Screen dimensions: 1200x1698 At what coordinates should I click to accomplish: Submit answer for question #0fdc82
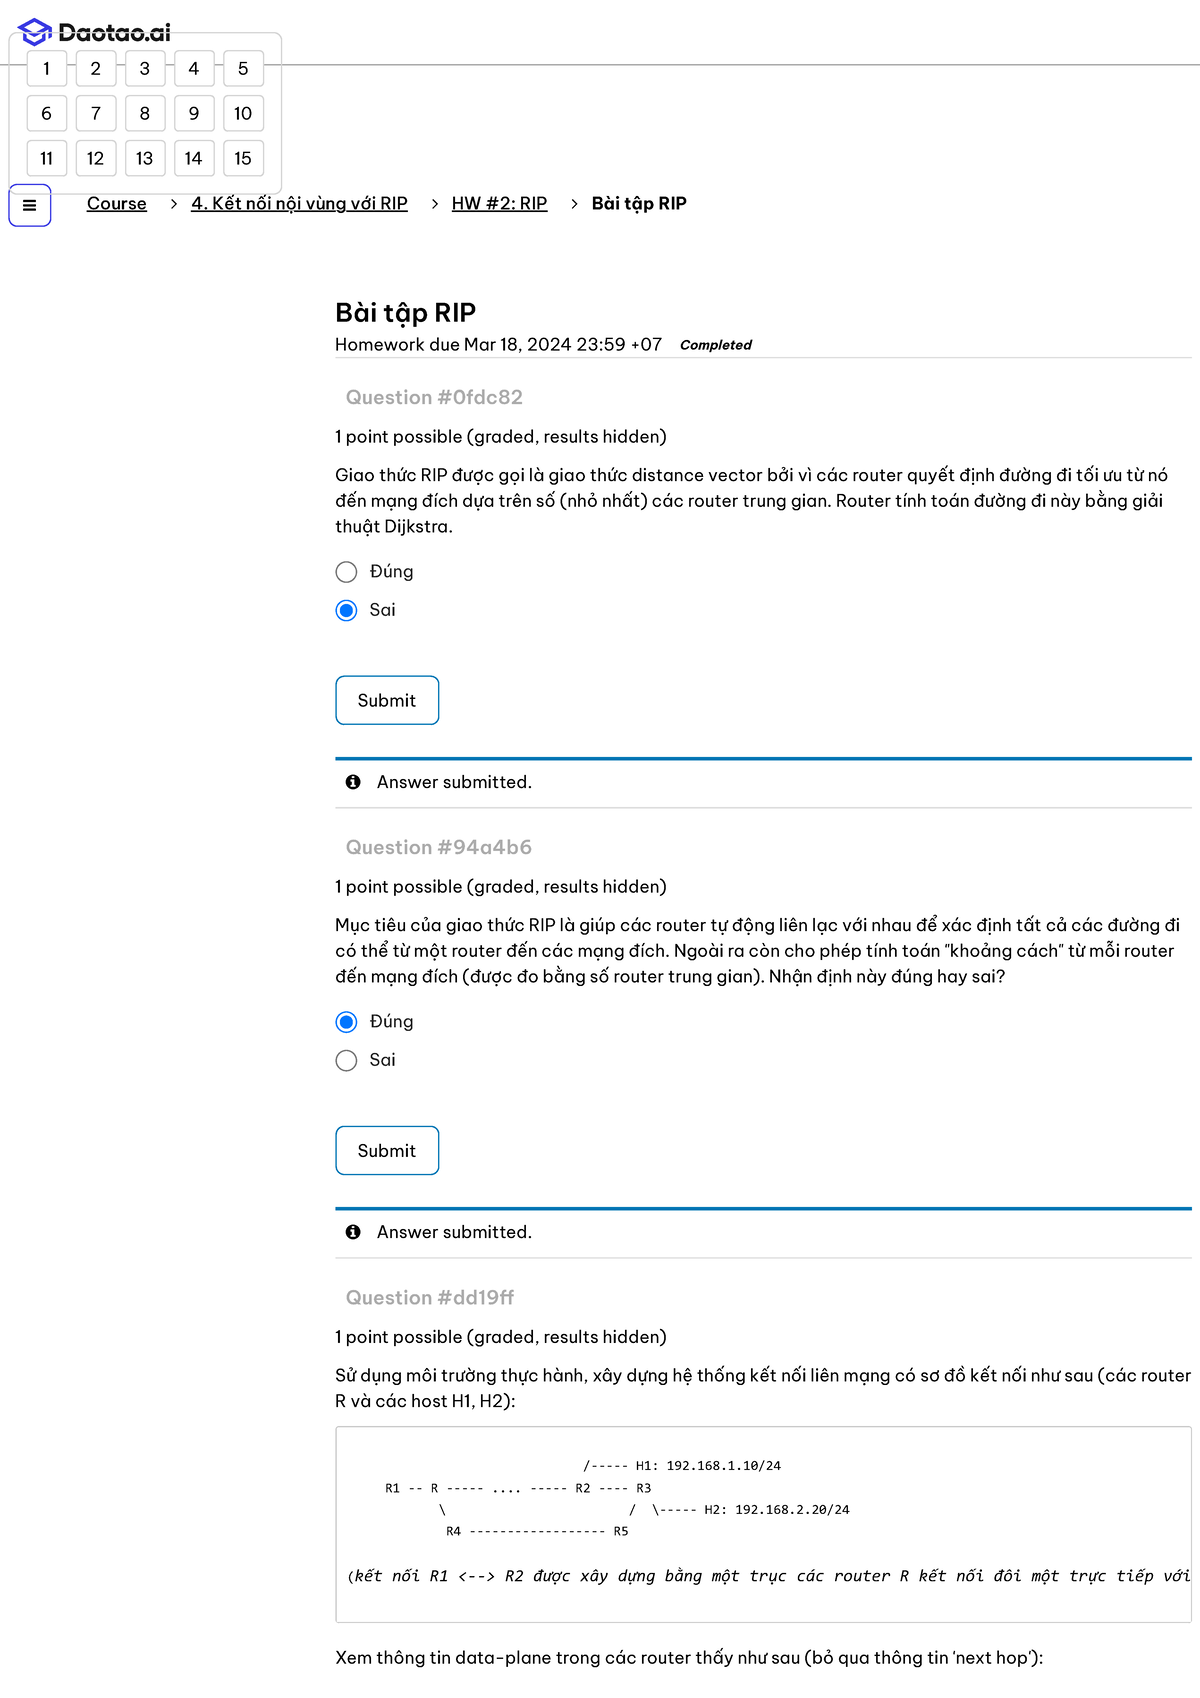tap(387, 700)
